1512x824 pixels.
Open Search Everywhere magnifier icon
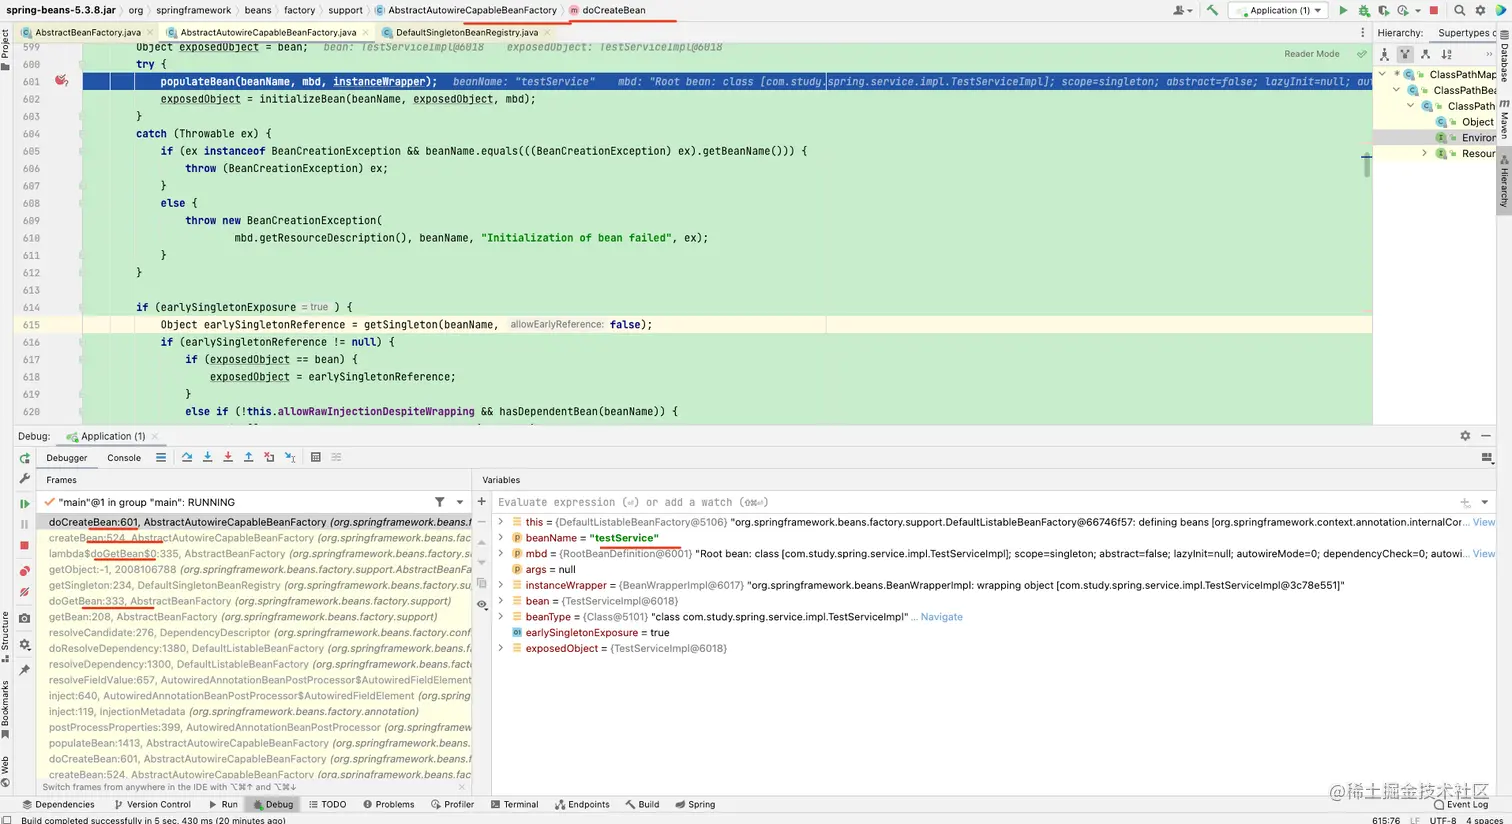1460,10
